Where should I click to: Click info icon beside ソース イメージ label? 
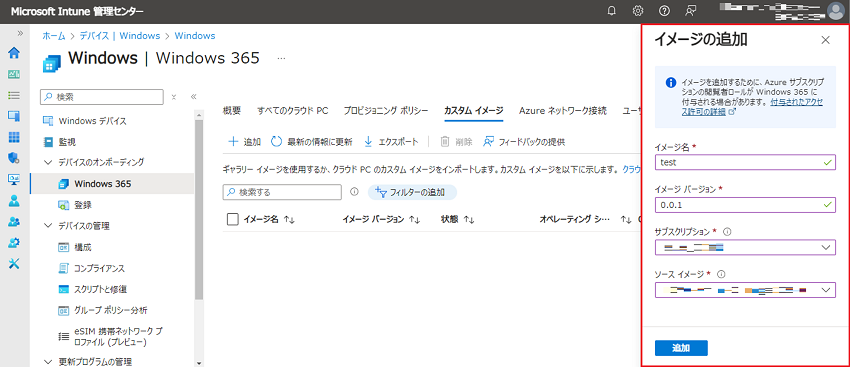722,274
